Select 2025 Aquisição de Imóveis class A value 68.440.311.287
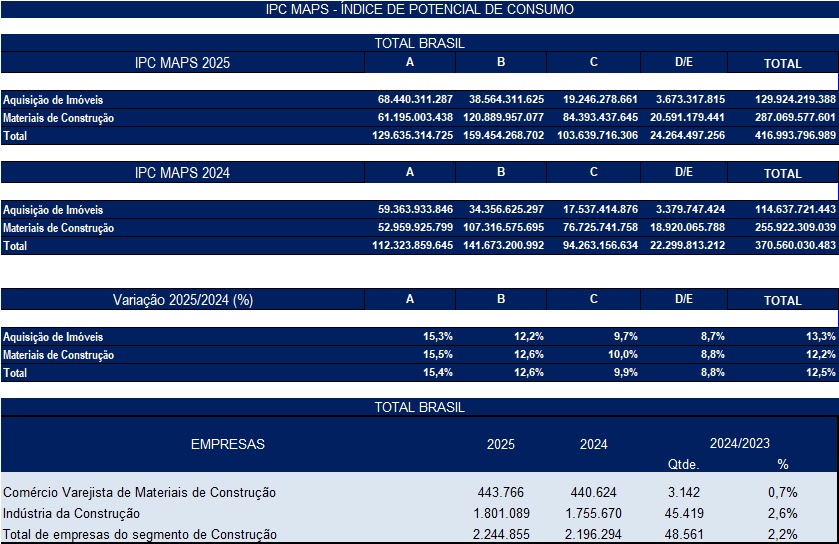 point(415,99)
